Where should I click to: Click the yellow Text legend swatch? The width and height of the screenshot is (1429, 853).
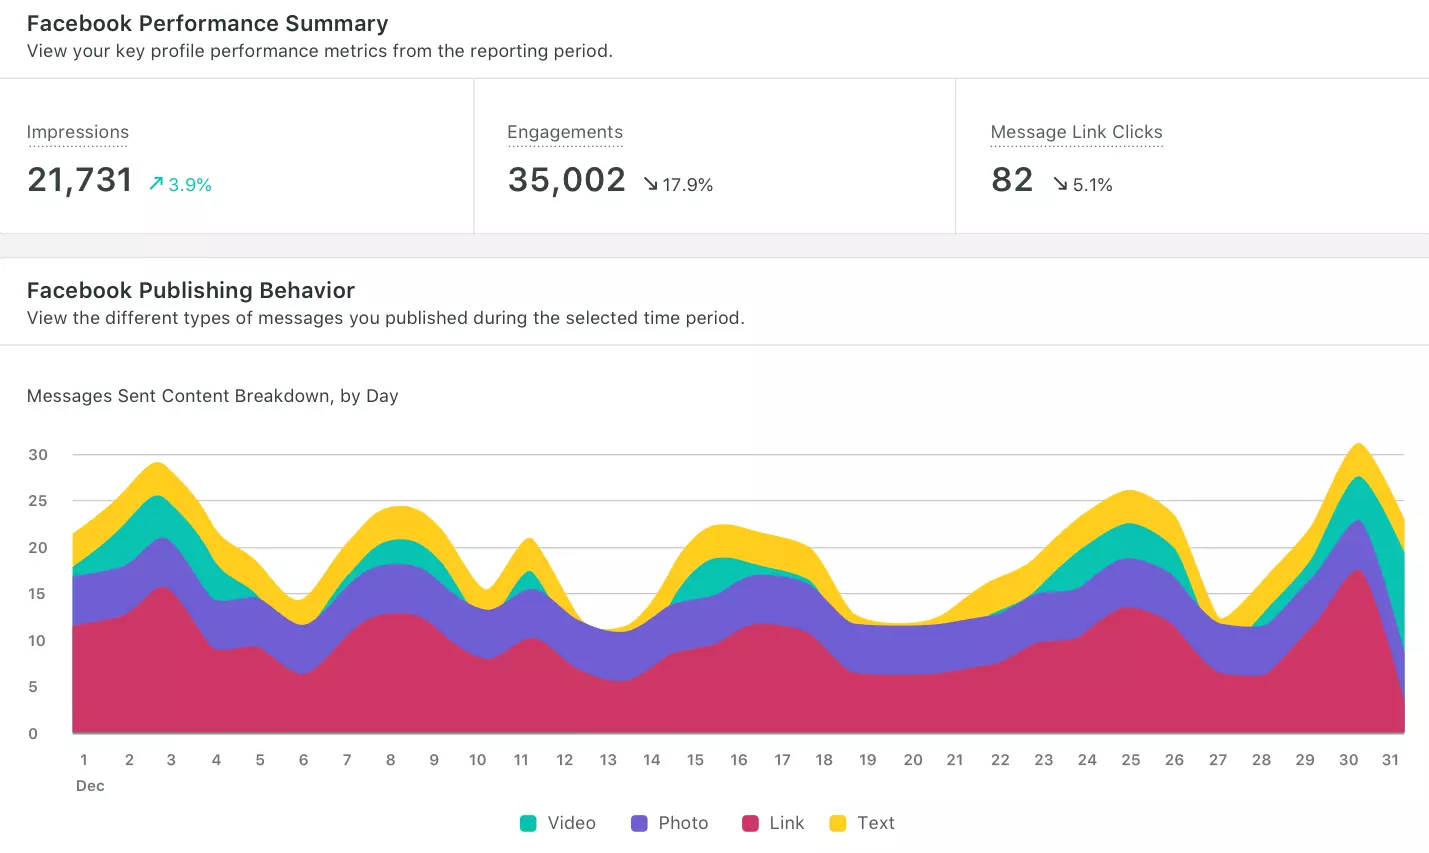[838, 823]
